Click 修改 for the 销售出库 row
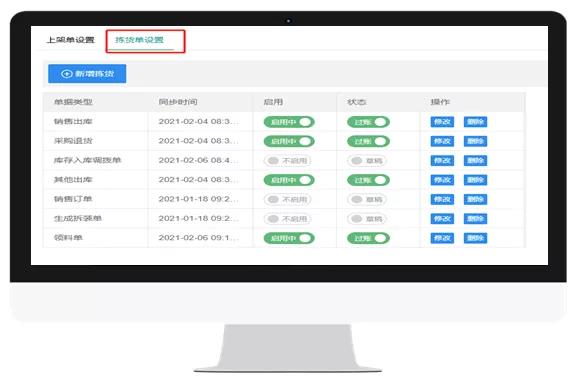 [442, 122]
